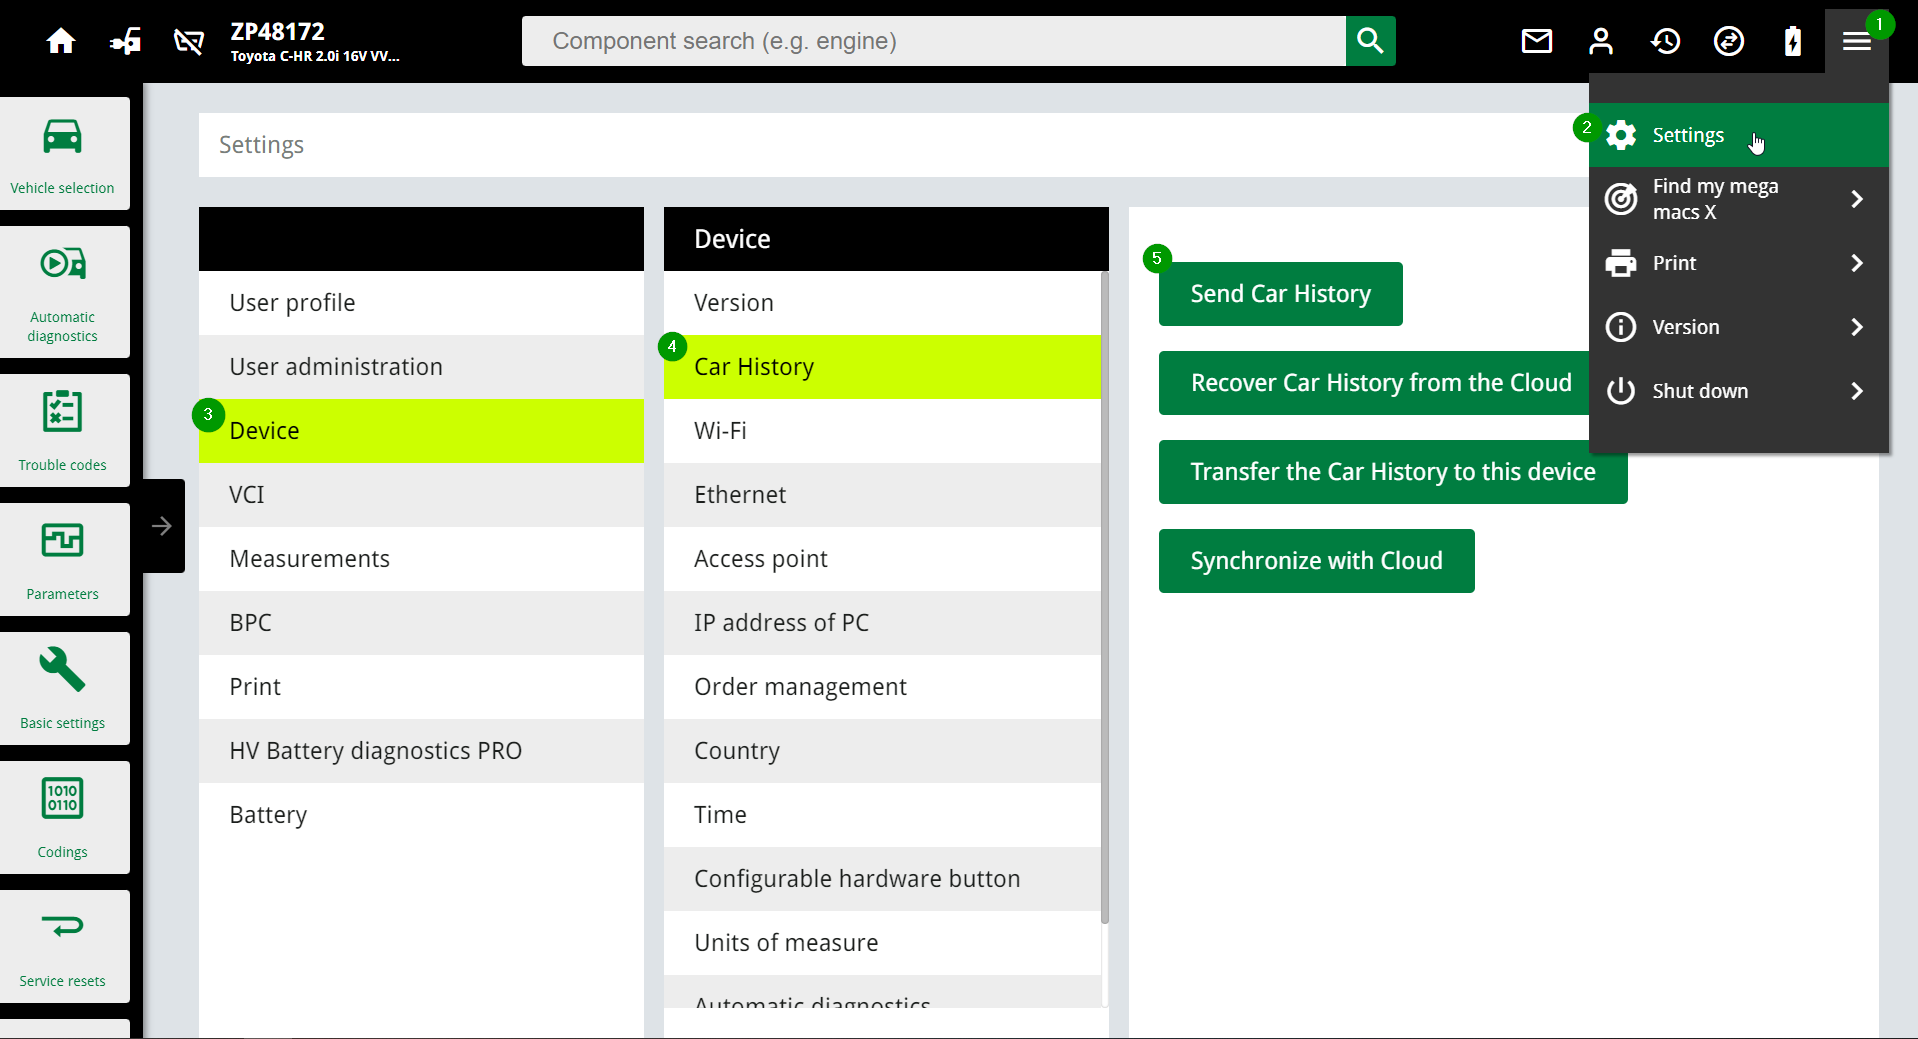This screenshot has height=1039, width=1918.
Task: Check the battery charging status icon
Action: click(1793, 41)
